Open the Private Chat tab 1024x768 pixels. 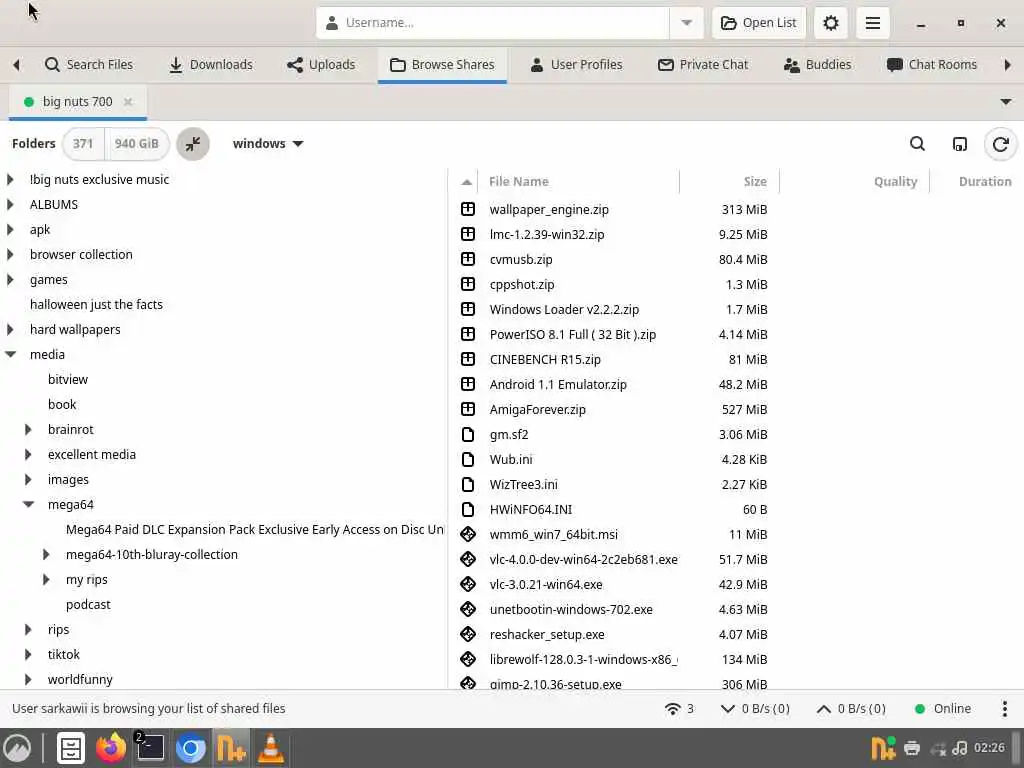click(703, 65)
